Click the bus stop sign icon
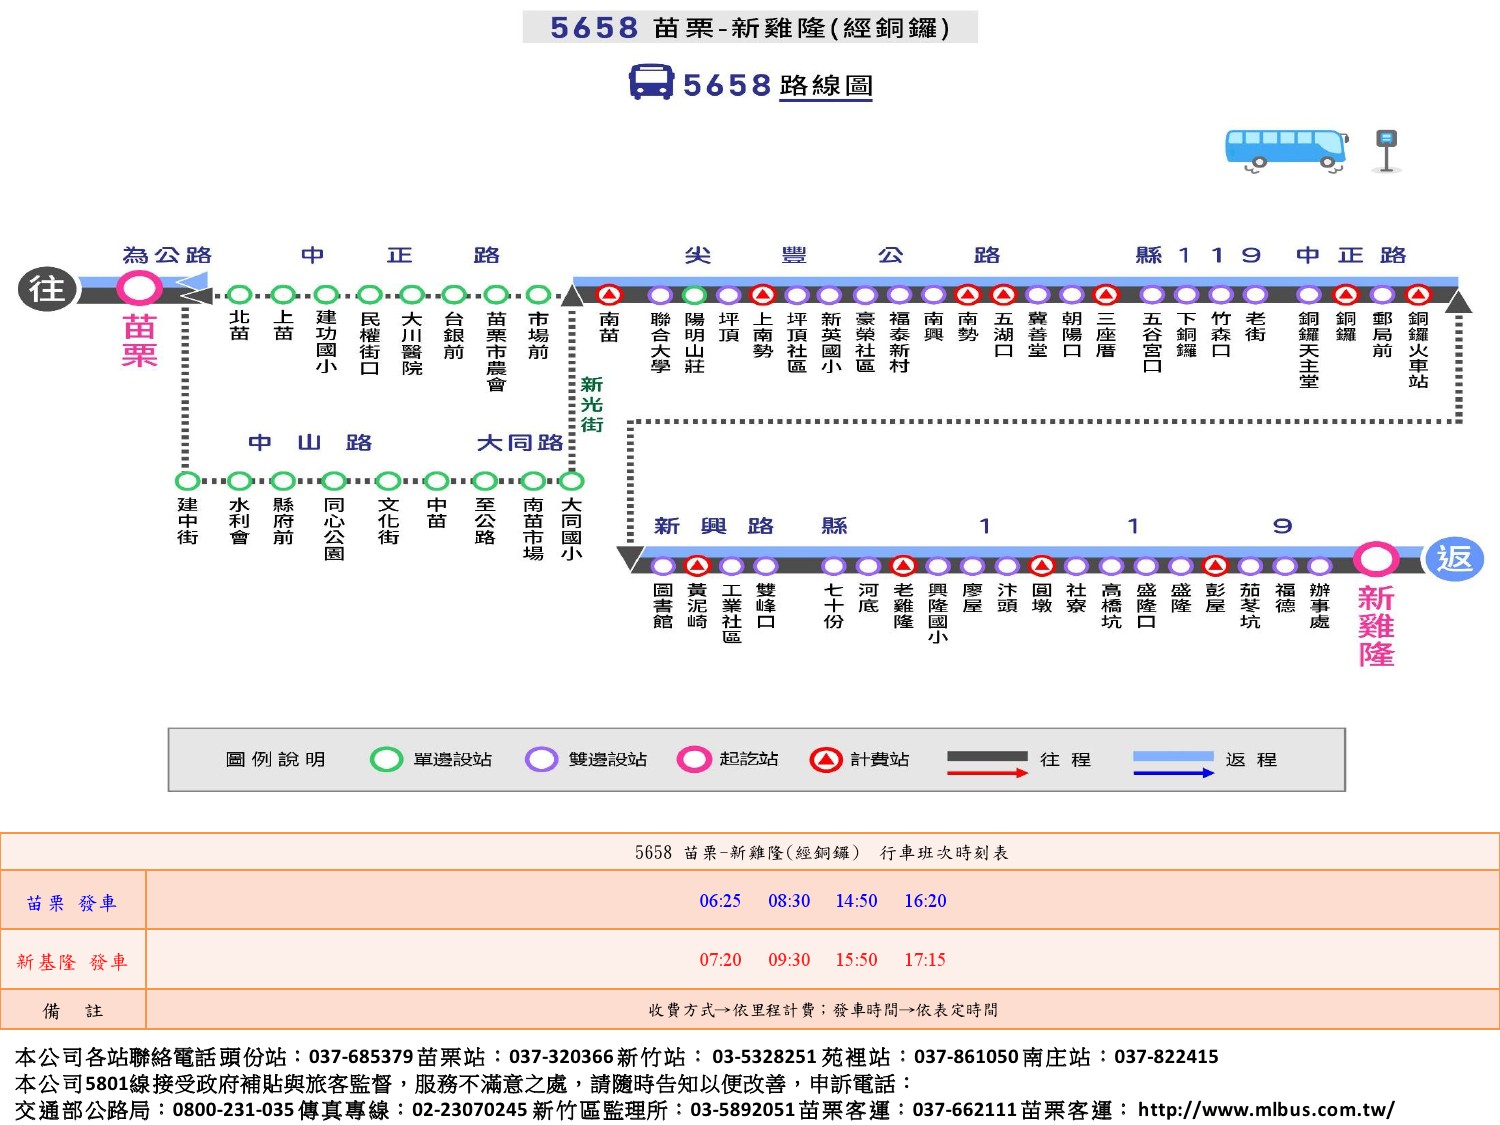 1386,150
